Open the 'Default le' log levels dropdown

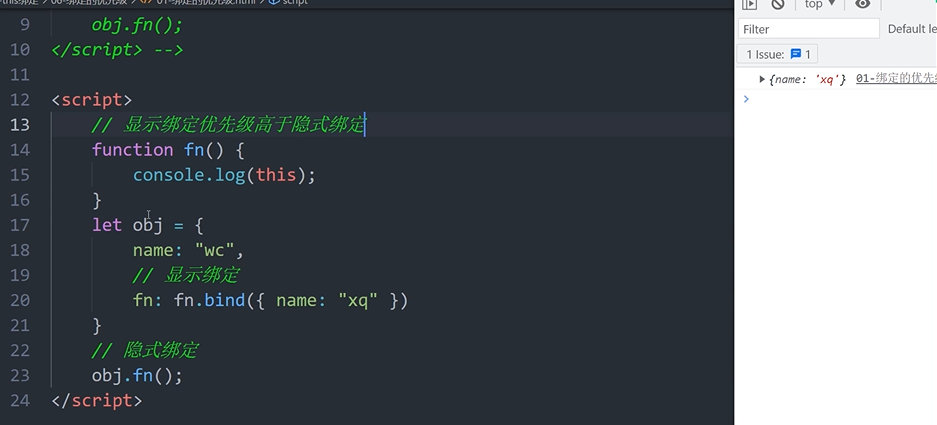click(x=912, y=29)
